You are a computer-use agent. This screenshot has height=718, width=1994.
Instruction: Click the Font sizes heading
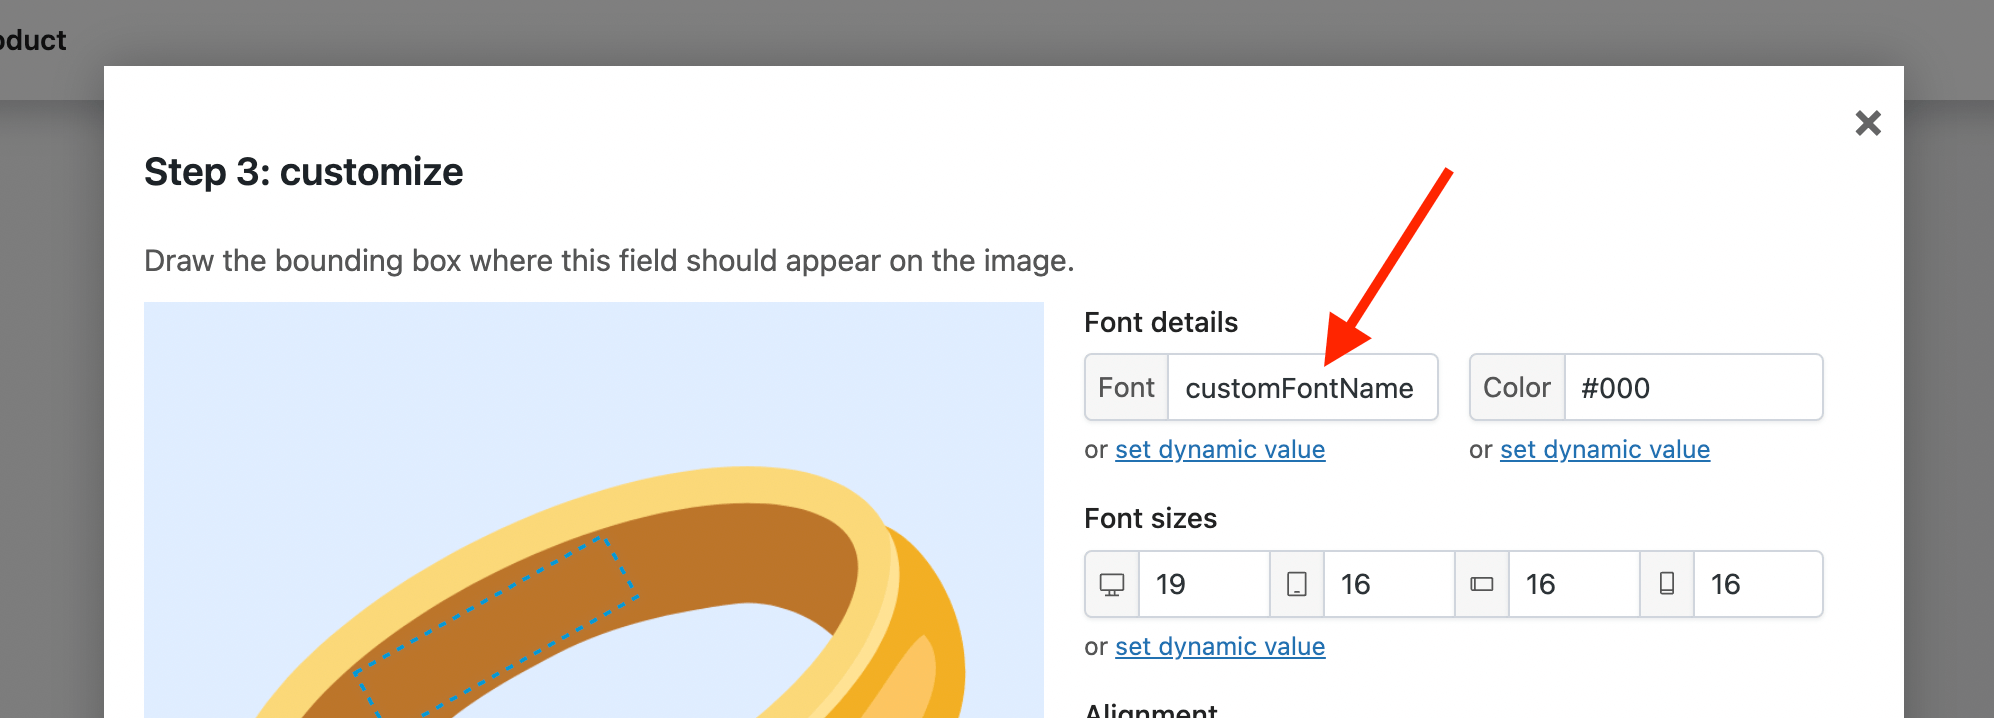[1150, 518]
